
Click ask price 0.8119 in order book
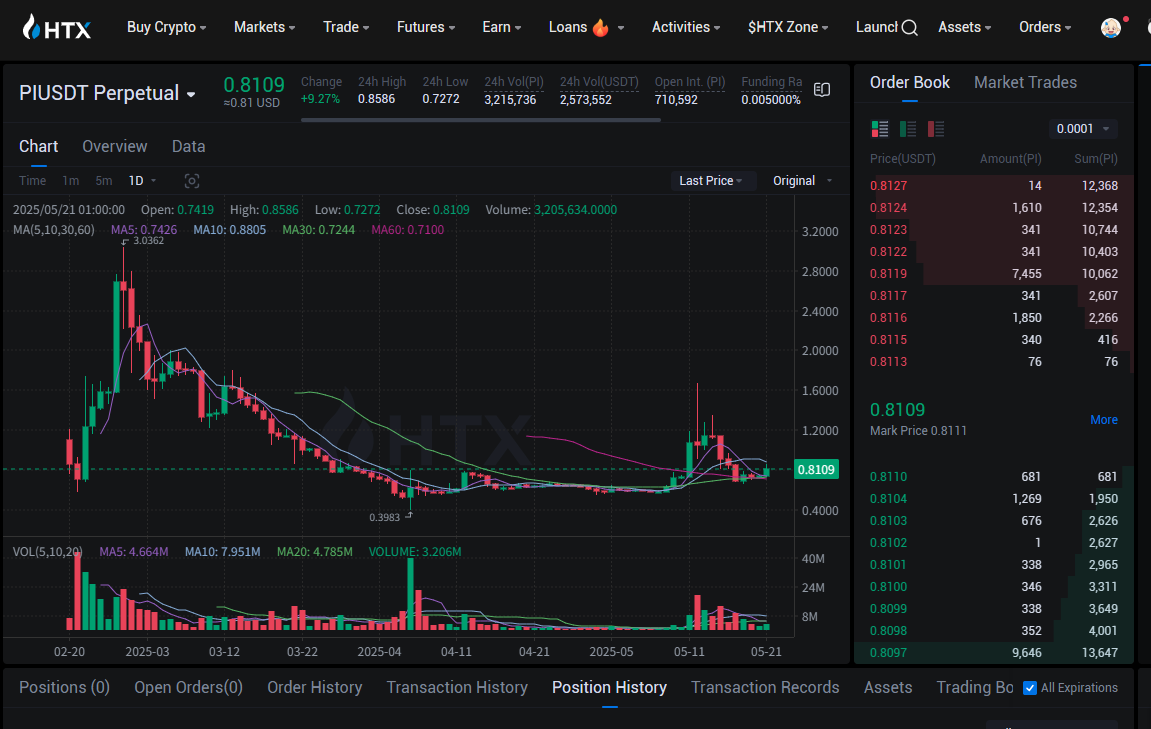coord(888,274)
